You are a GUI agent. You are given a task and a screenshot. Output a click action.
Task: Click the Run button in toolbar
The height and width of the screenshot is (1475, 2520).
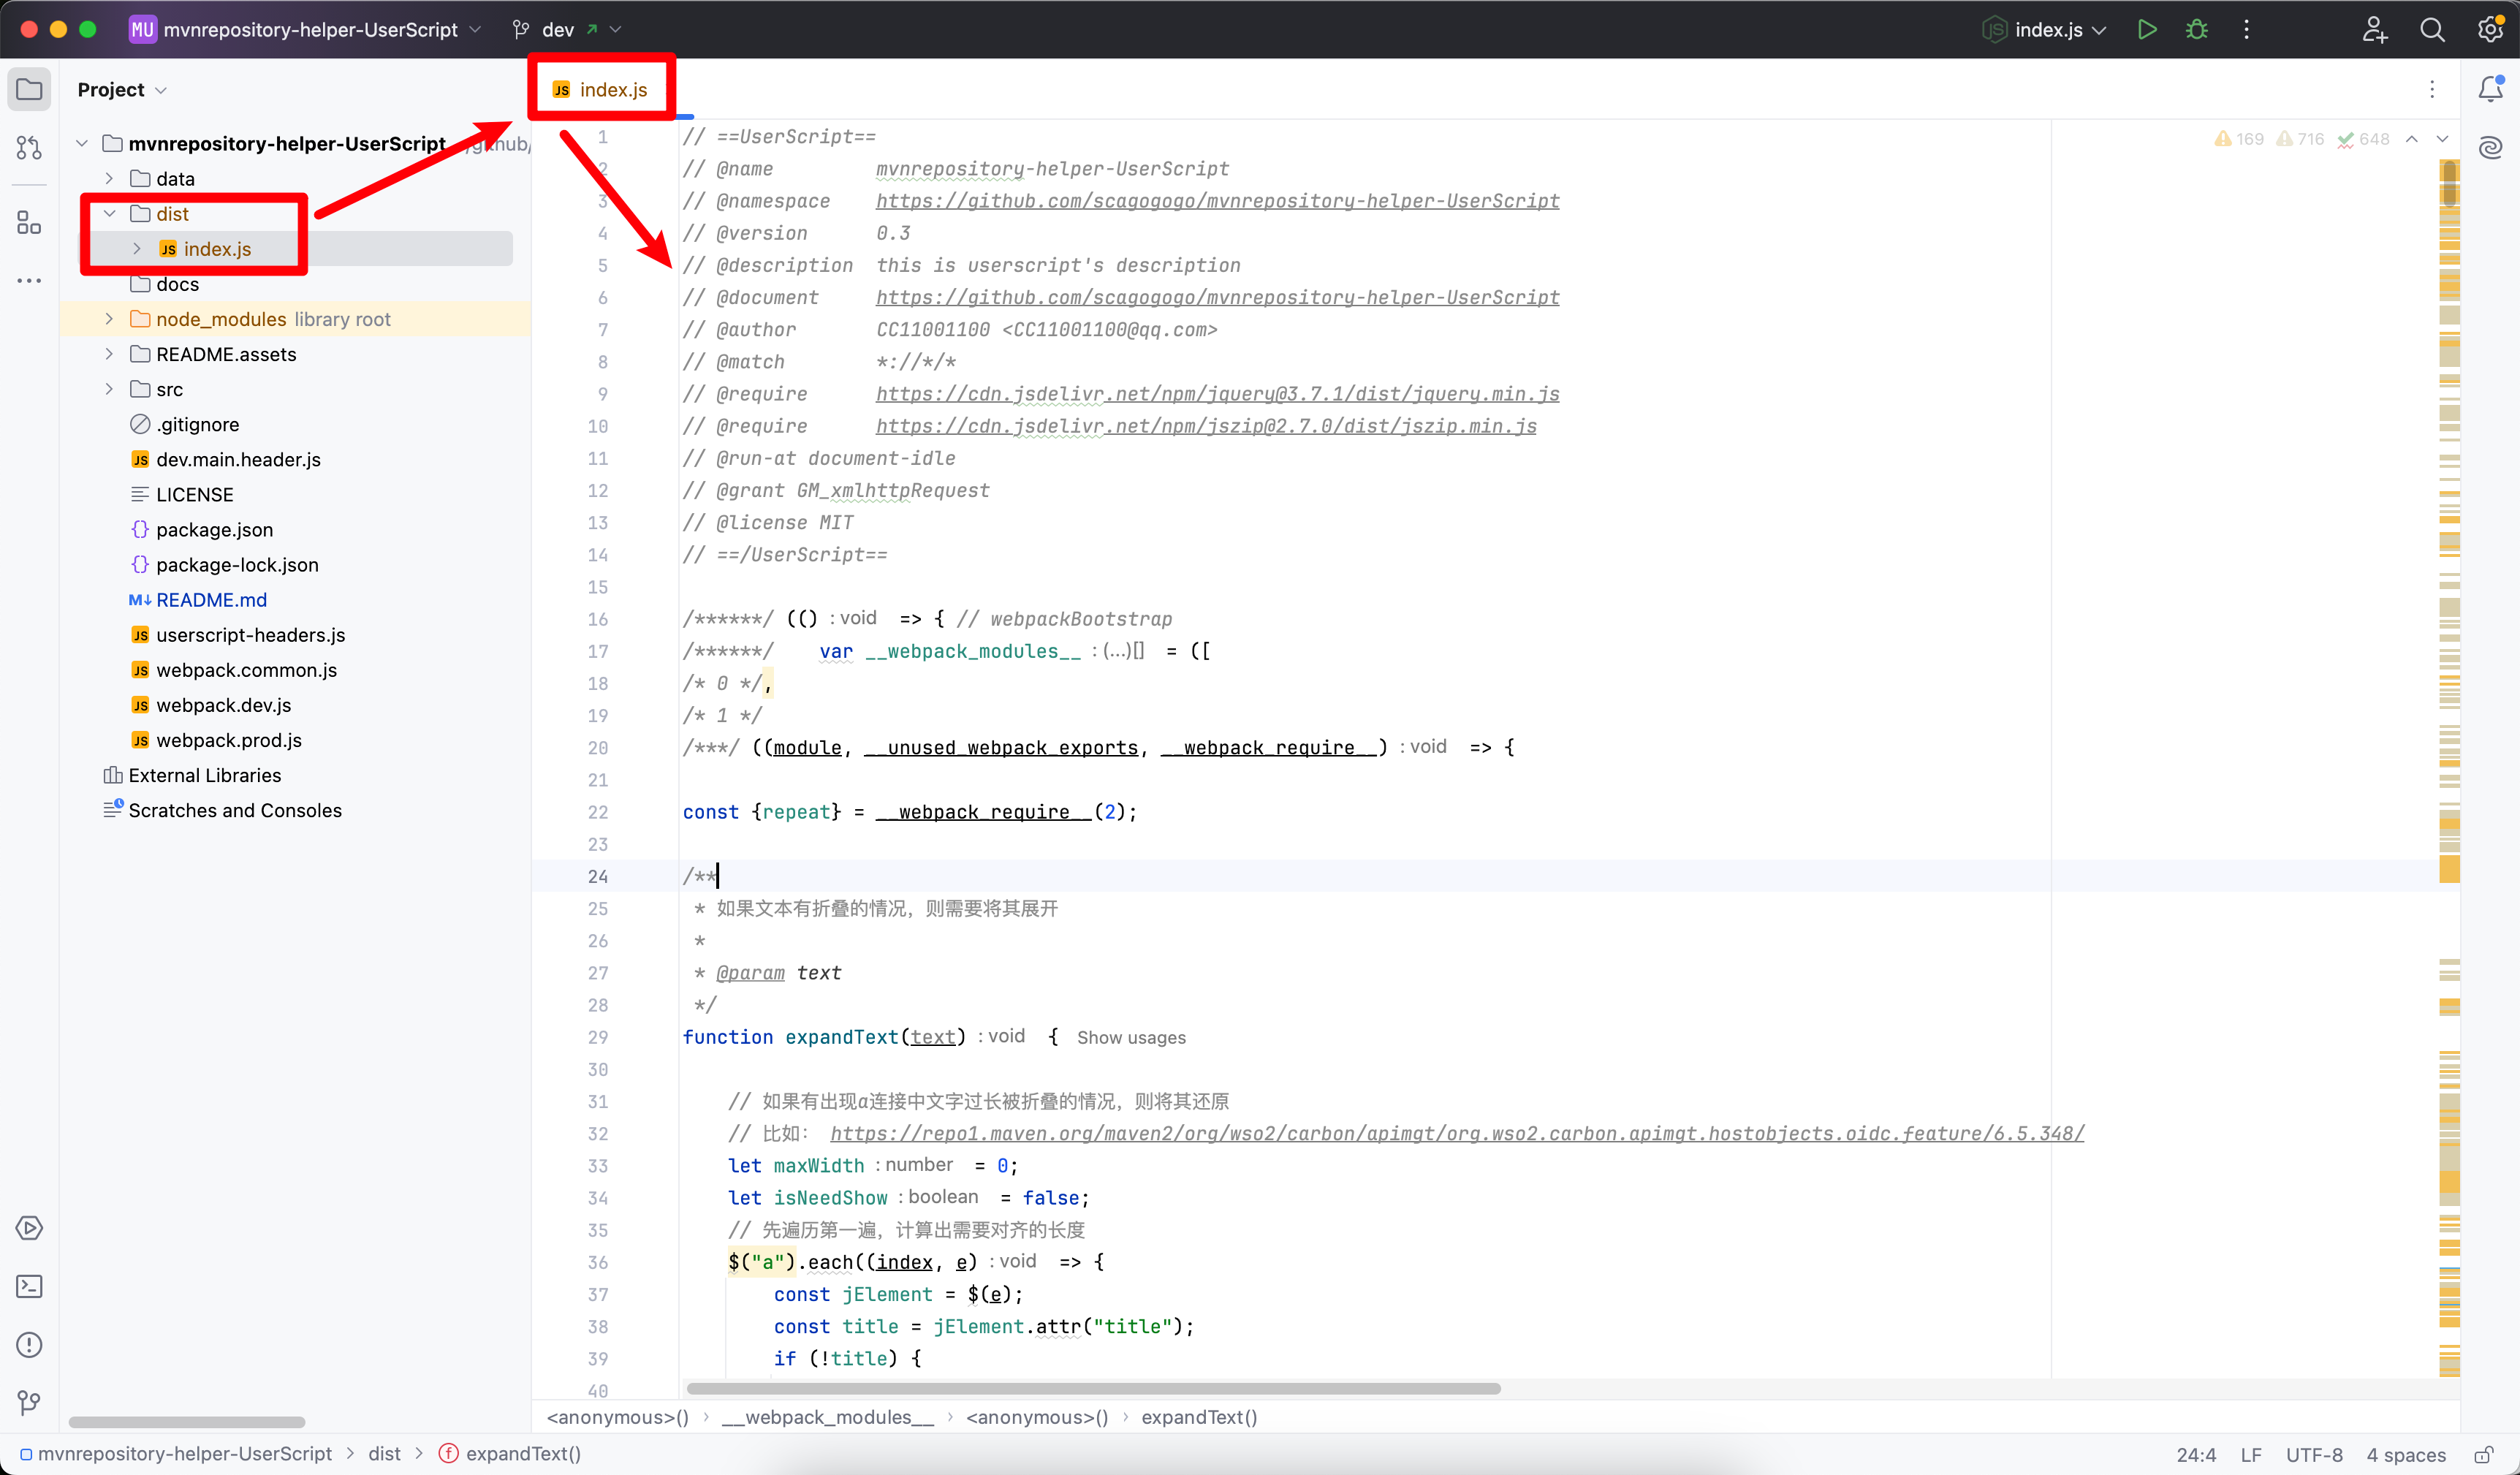point(2146,29)
